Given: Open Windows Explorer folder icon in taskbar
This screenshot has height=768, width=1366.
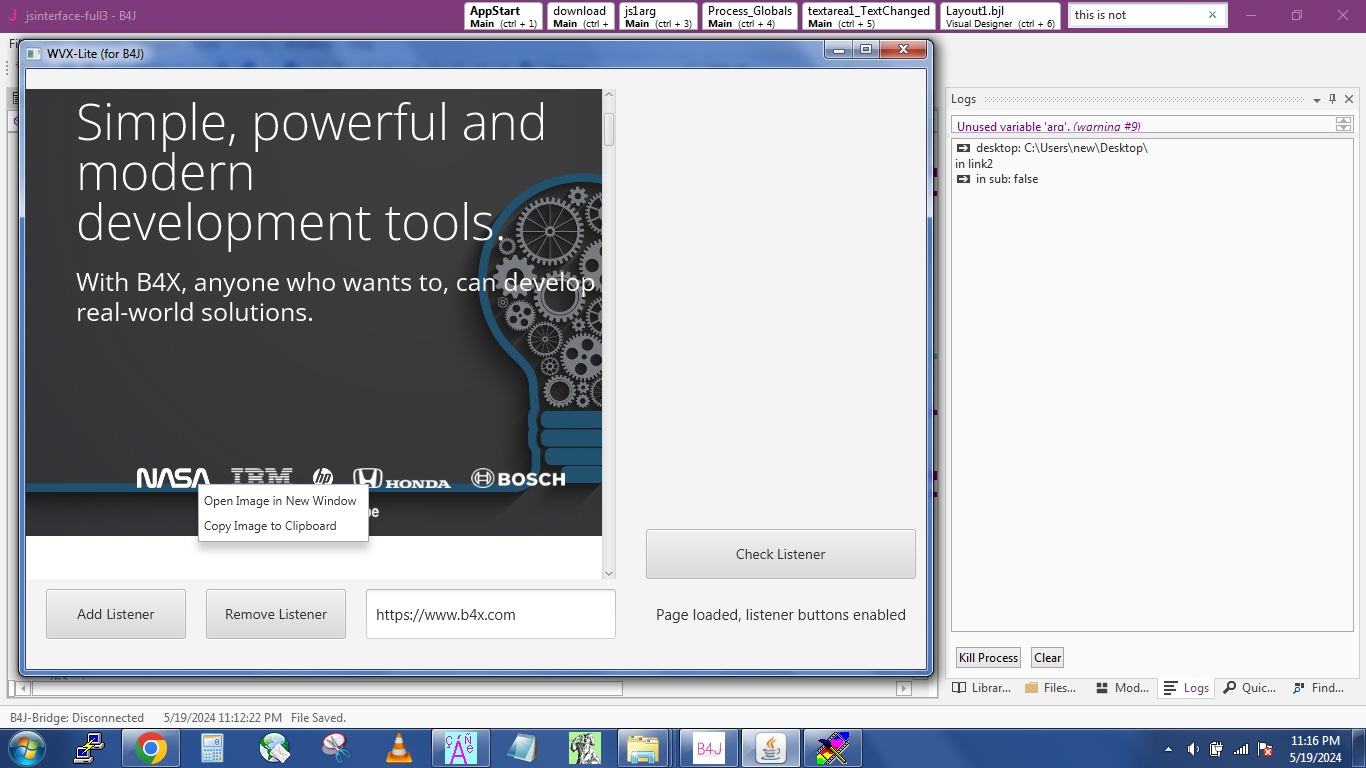Looking at the screenshot, I should tap(643, 748).
